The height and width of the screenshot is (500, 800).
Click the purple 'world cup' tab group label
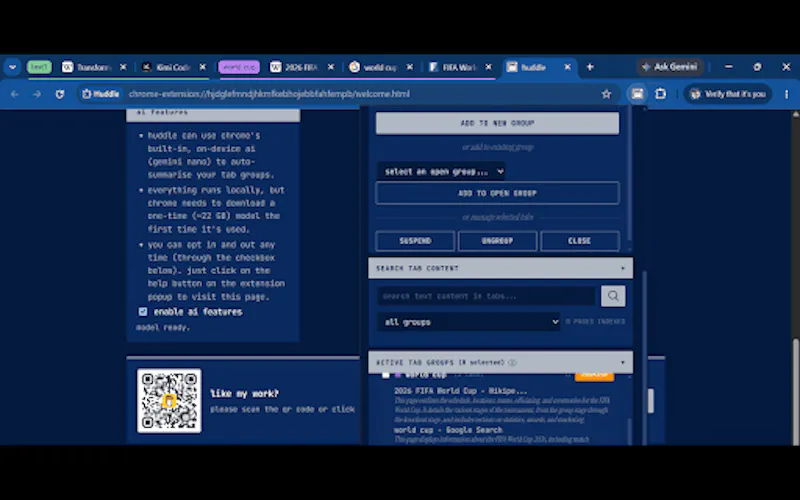point(239,67)
